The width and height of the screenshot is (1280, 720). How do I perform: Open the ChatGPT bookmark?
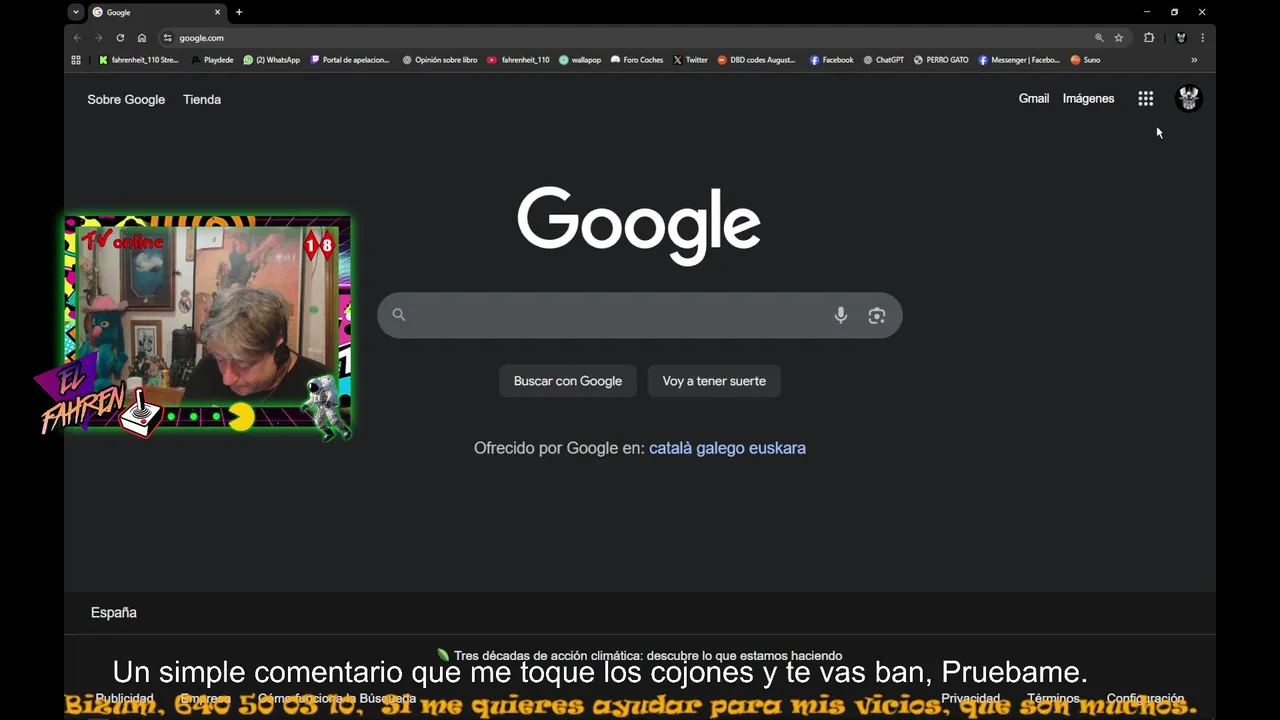pos(884,60)
